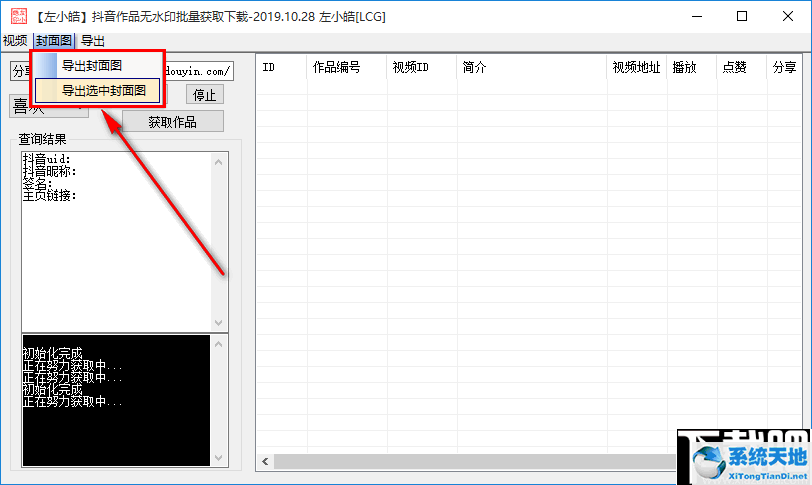Screen dimensions: 812x485
Task: Click the 简介 column header
Action: coord(531,67)
